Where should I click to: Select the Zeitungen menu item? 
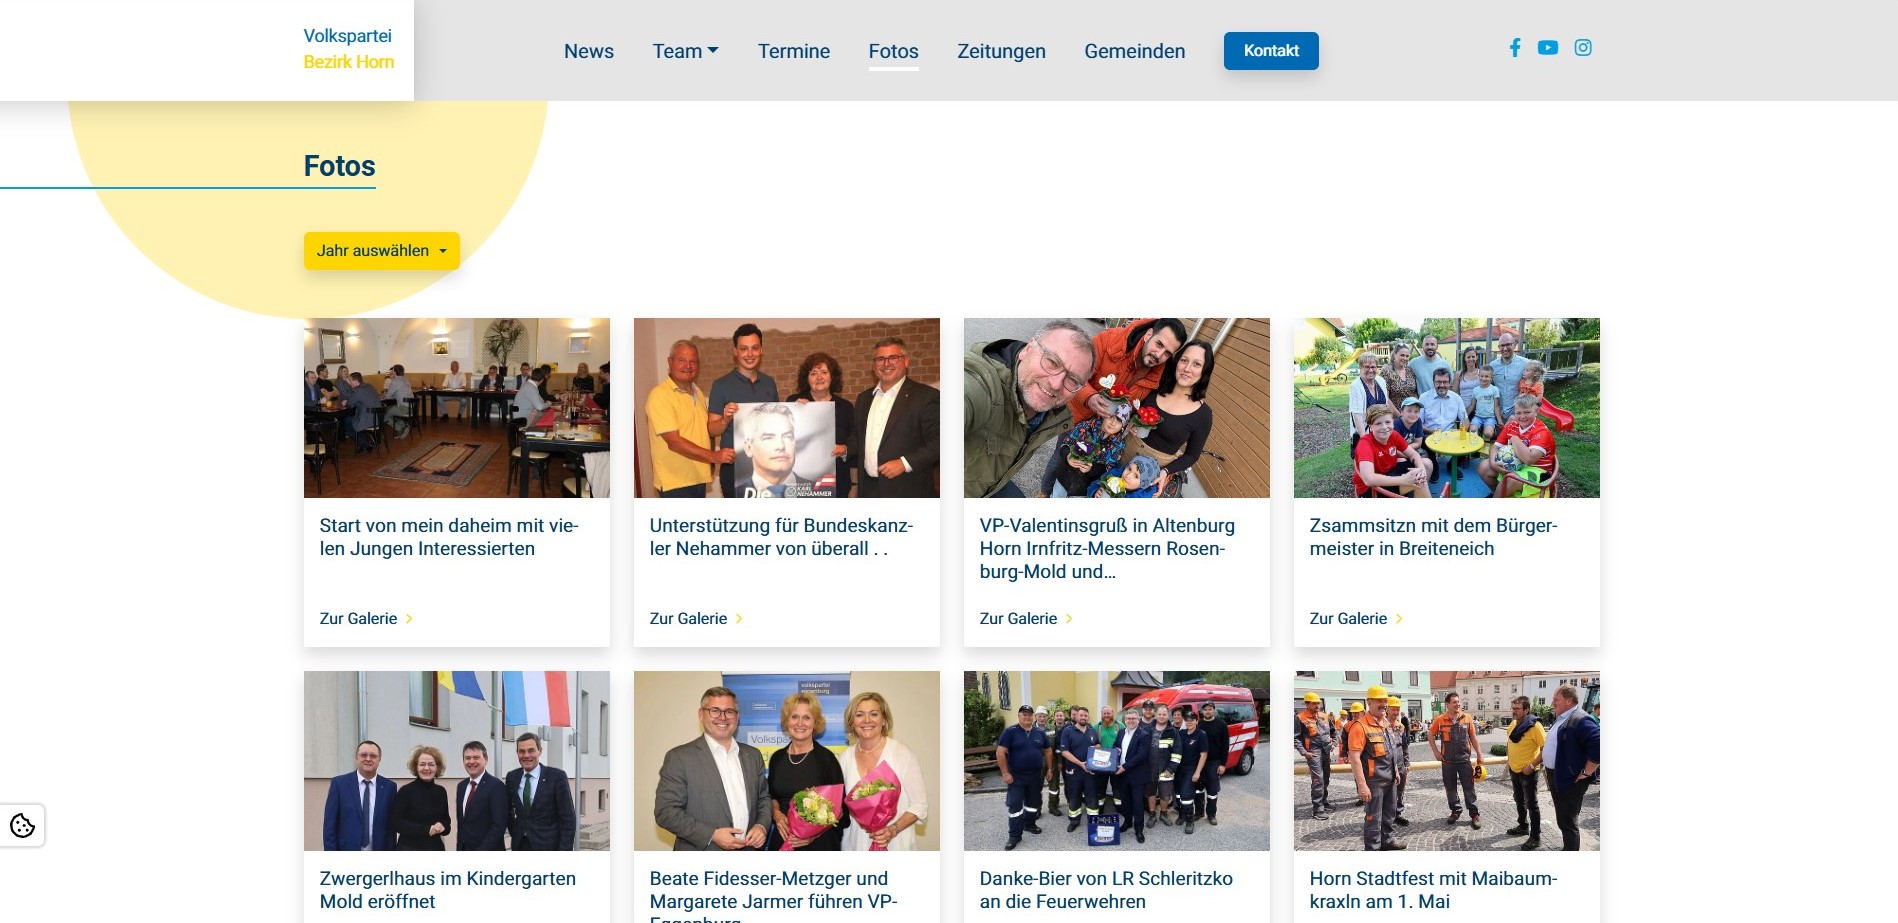(1001, 51)
